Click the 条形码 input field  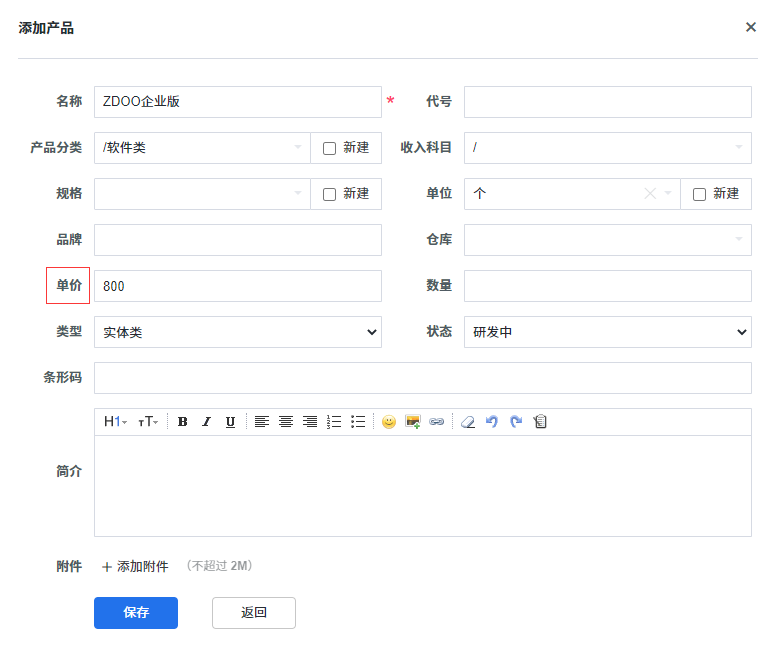pyautogui.click(x=423, y=378)
